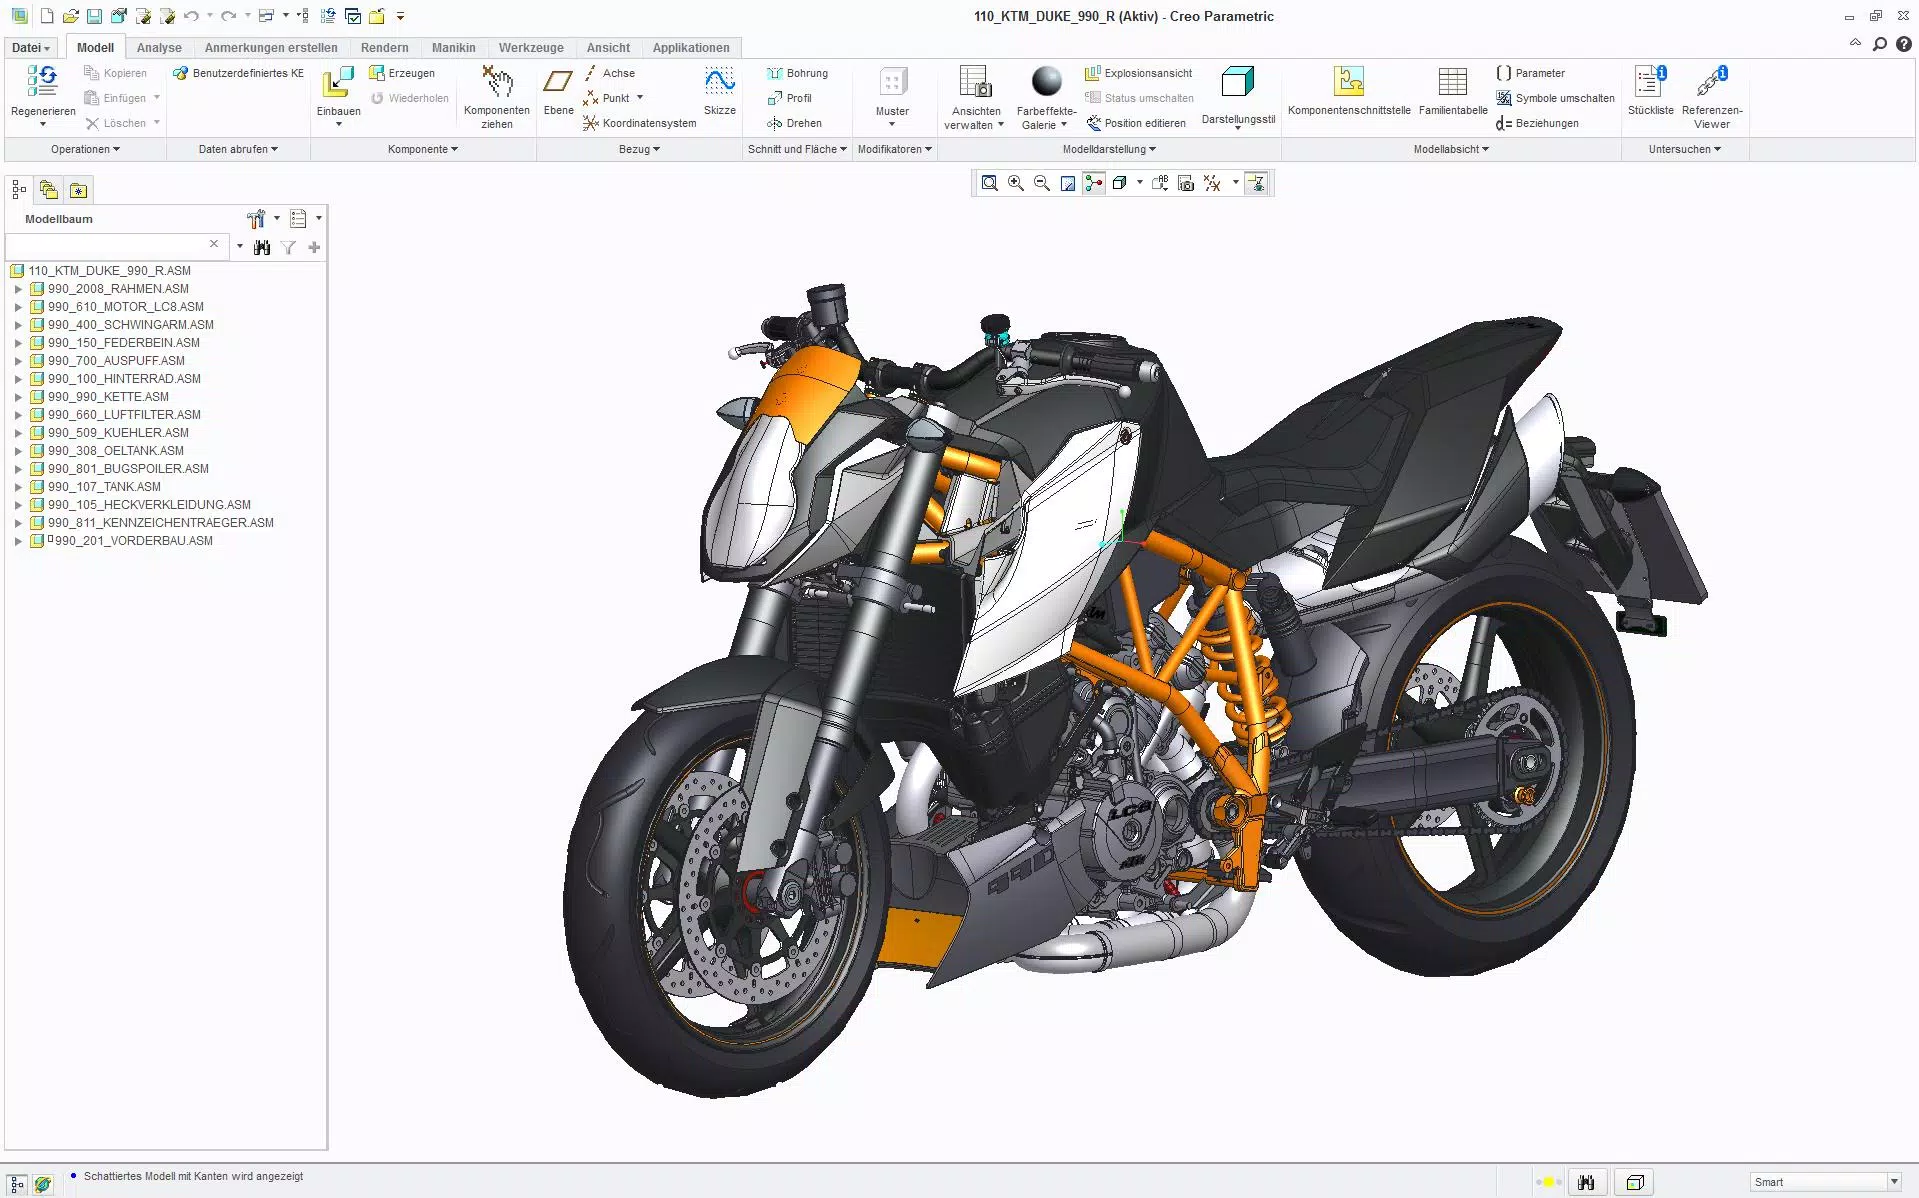Open the Stückliste bill of materials
The image size is (1919, 1198).
(1650, 91)
